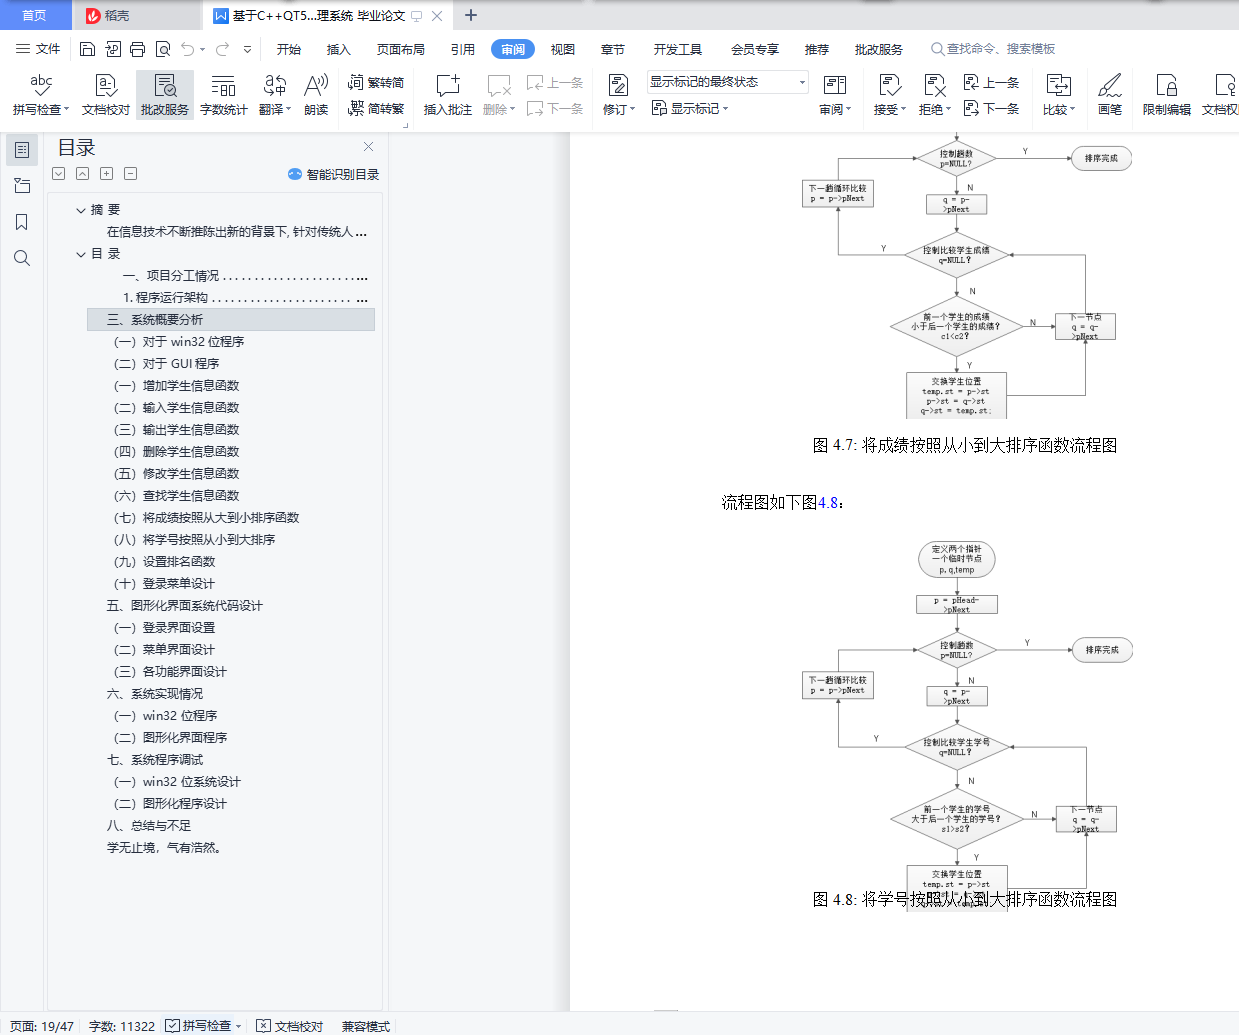
Task: Open the bookmark icon in left sidebar
Action: 22,222
